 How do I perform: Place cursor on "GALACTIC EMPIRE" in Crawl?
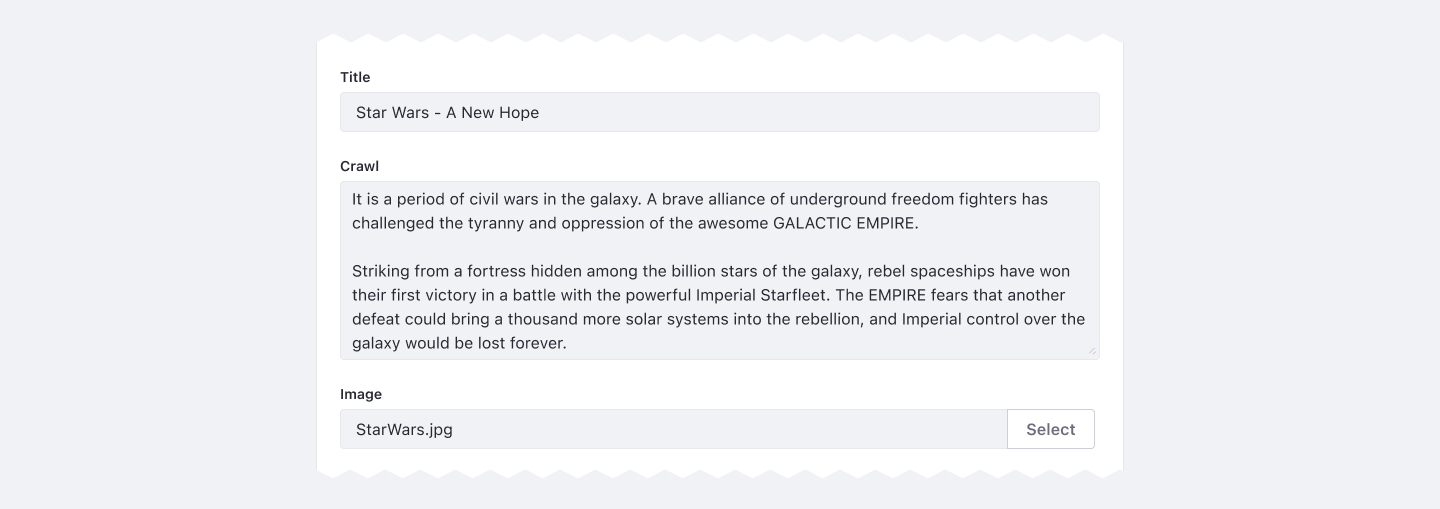click(x=845, y=223)
